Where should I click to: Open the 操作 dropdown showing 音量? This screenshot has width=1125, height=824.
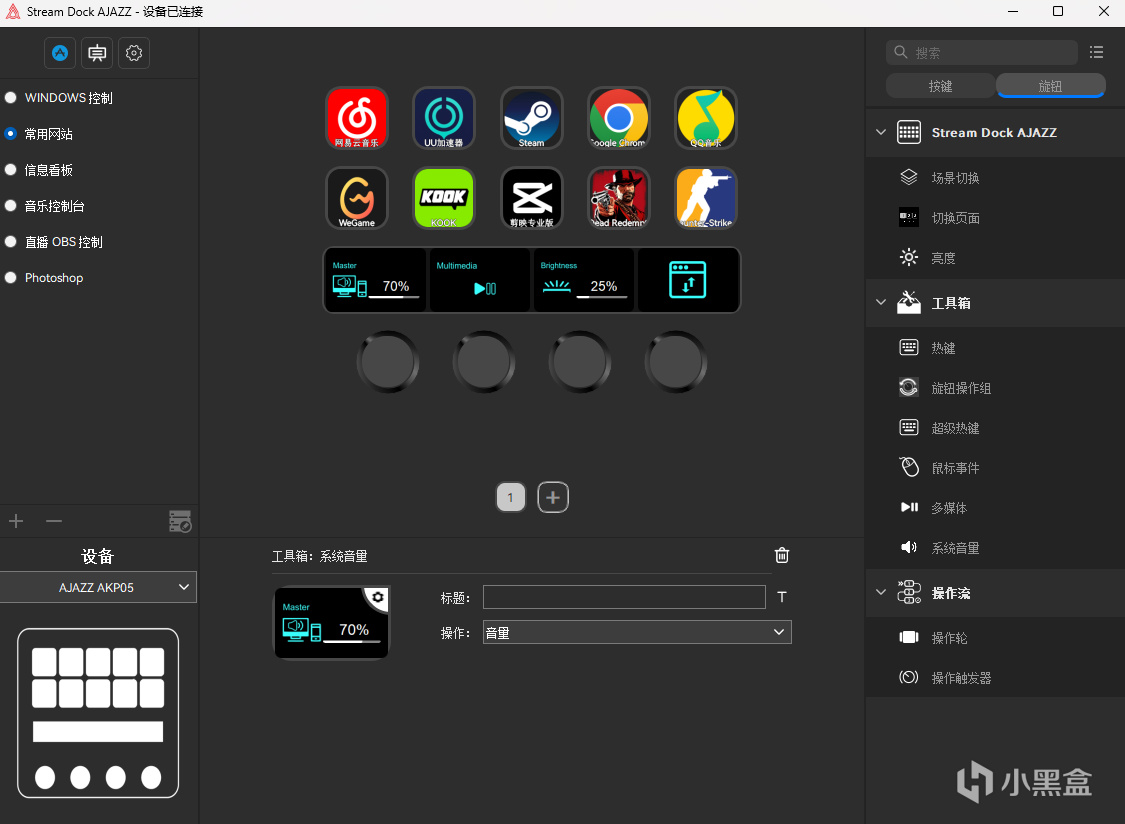(637, 632)
